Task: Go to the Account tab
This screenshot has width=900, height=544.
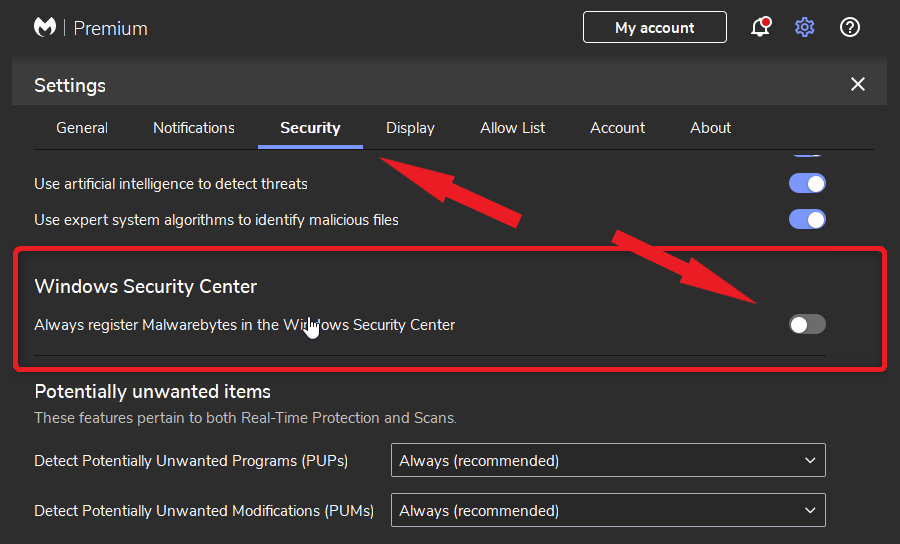Action: point(618,128)
